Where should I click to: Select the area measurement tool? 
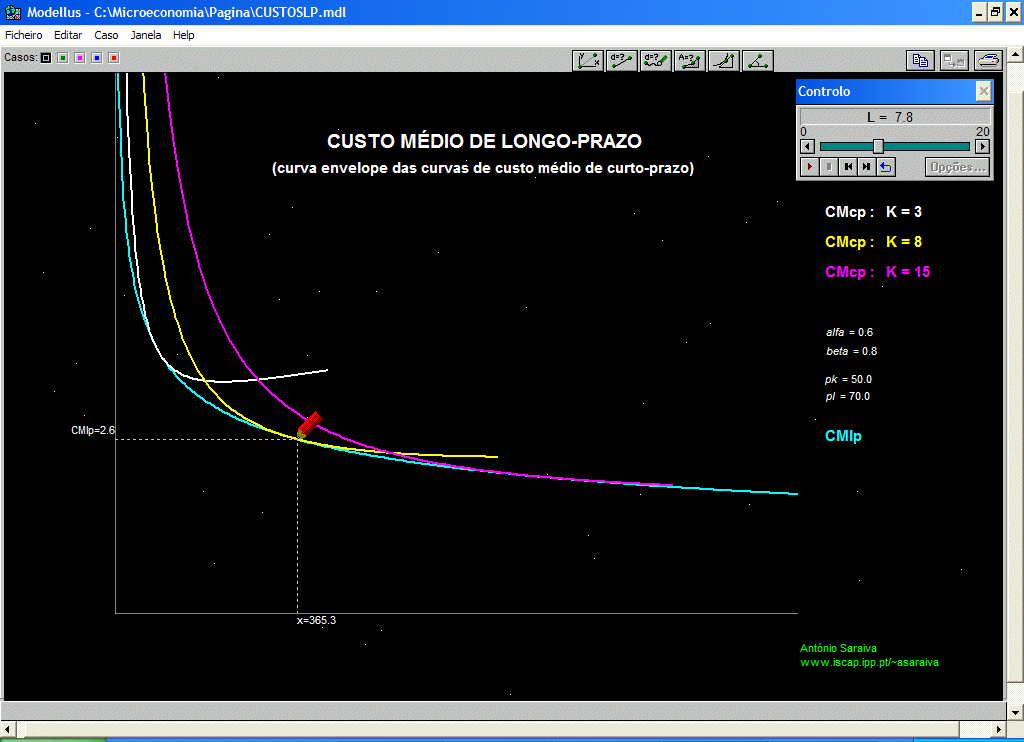[x=690, y=61]
